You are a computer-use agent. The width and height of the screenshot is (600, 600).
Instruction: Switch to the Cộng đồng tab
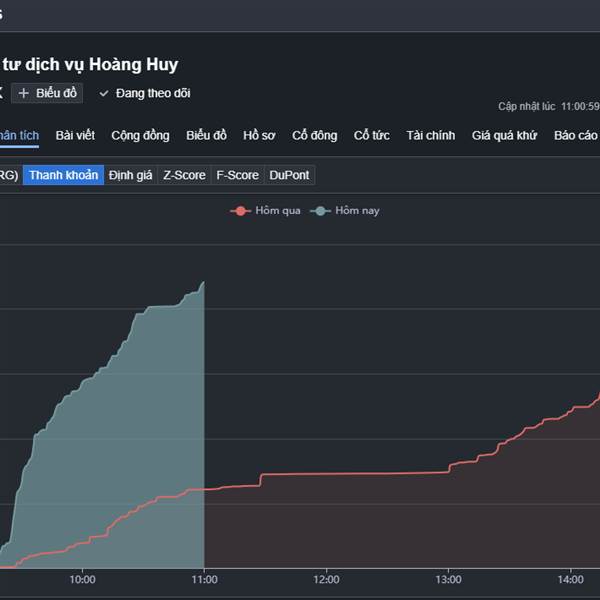tap(140, 136)
